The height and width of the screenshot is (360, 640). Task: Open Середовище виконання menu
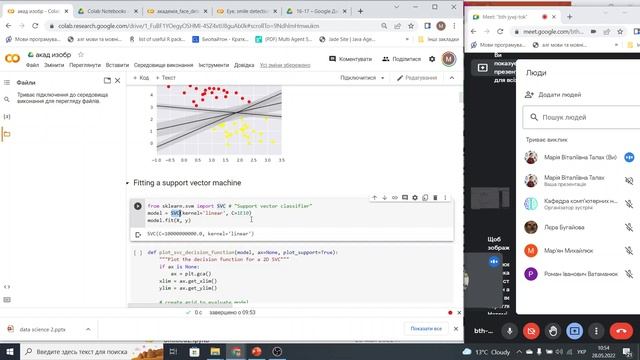pos(163,65)
